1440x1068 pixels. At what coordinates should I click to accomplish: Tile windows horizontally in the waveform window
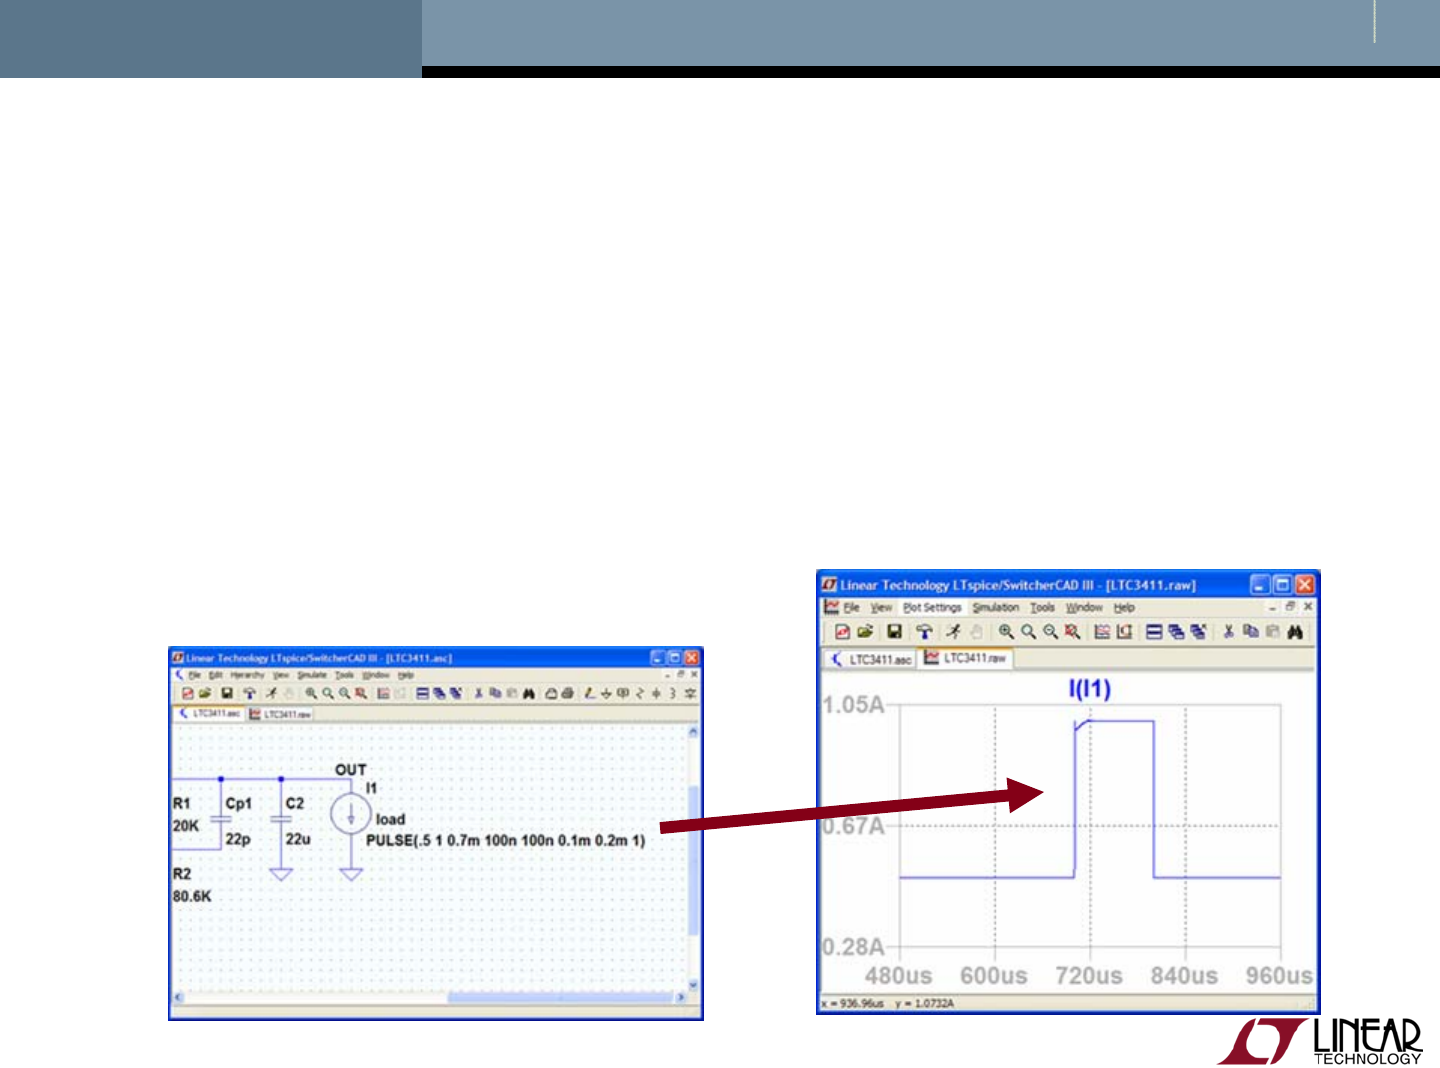point(1154,632)
